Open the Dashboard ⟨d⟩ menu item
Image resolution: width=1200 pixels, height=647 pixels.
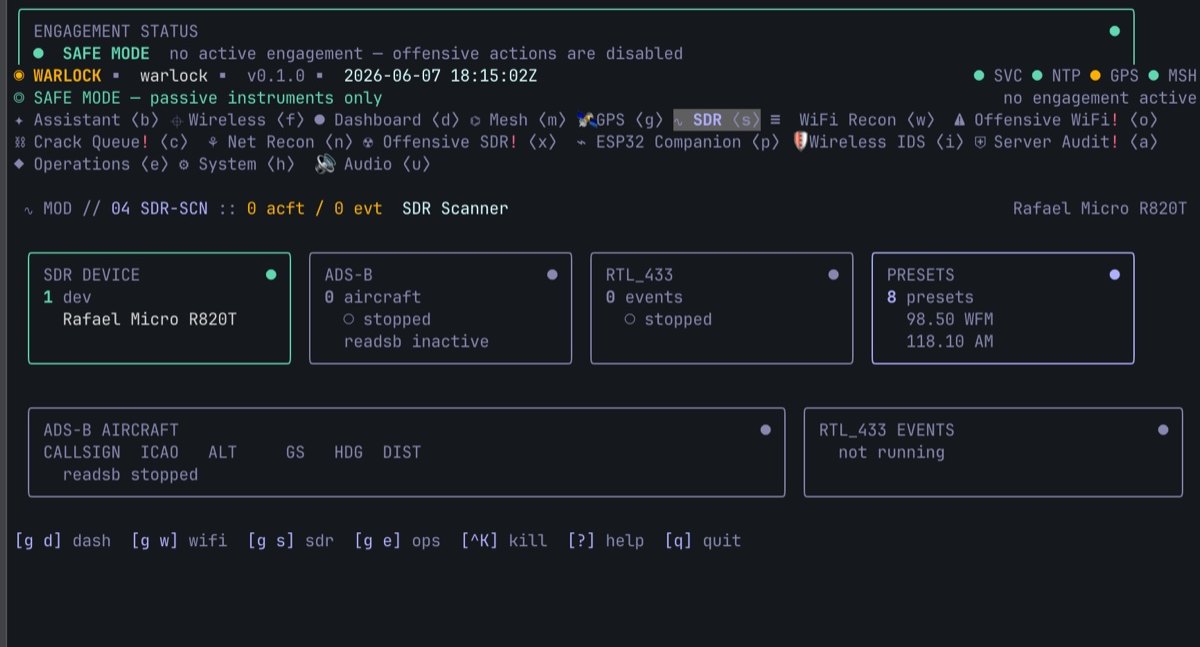386,120
